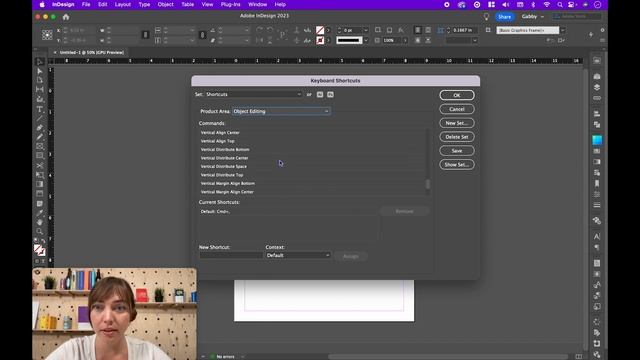Screen dimensions: 640x360
Task: Open the Swatches panel blue icon
Action: (597, 140)
